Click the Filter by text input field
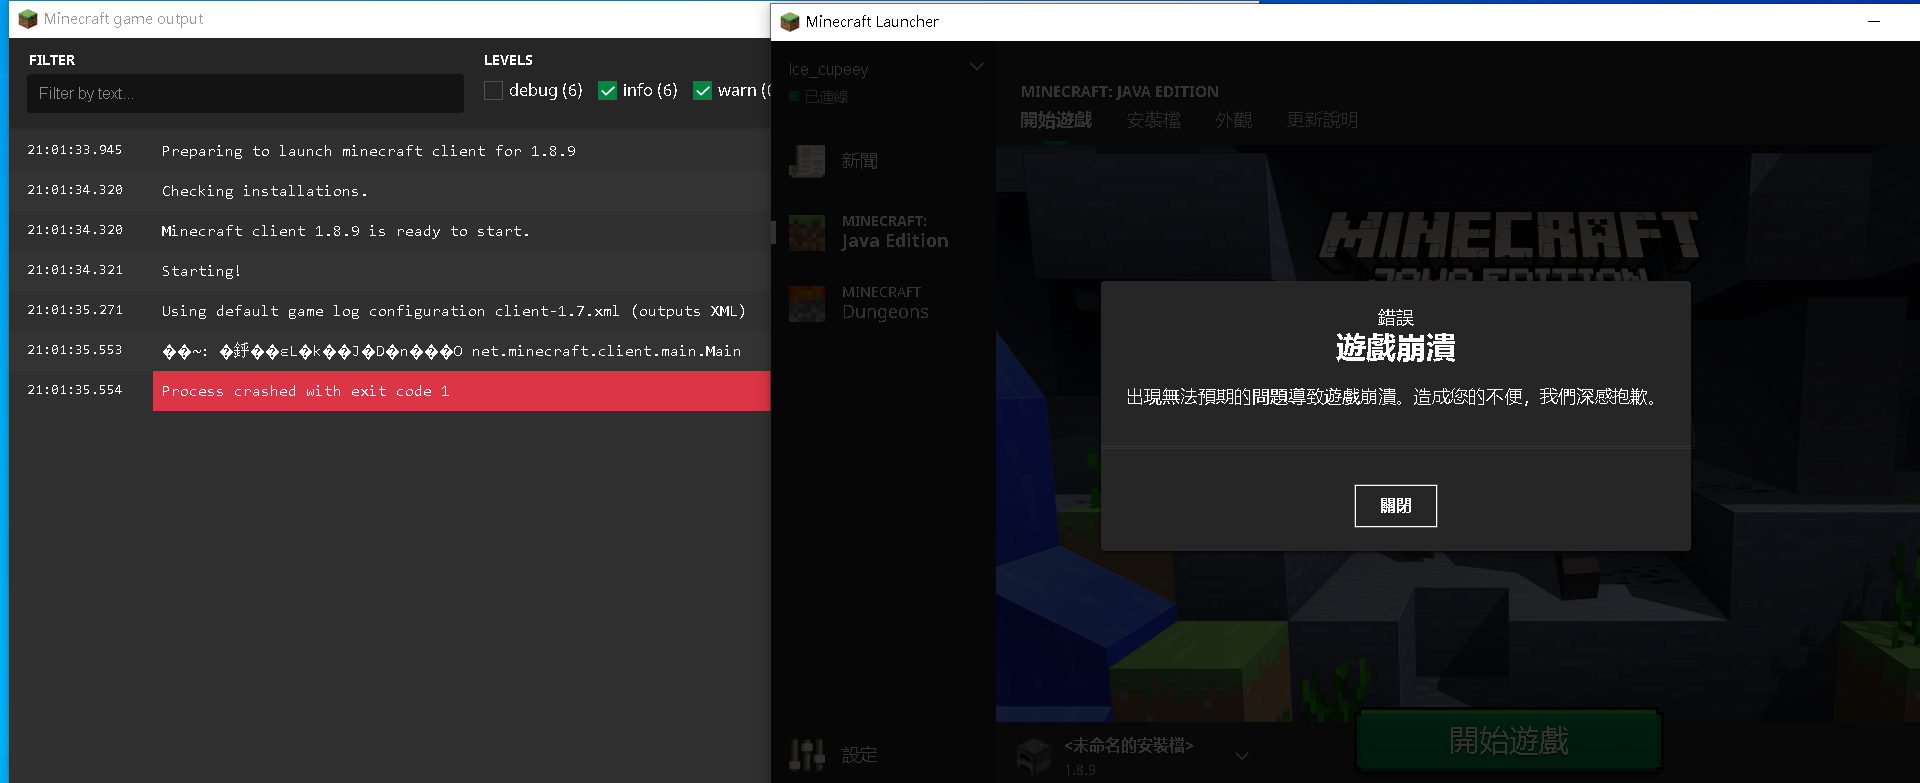The image size is (1920, 783). tap(246, 93)
